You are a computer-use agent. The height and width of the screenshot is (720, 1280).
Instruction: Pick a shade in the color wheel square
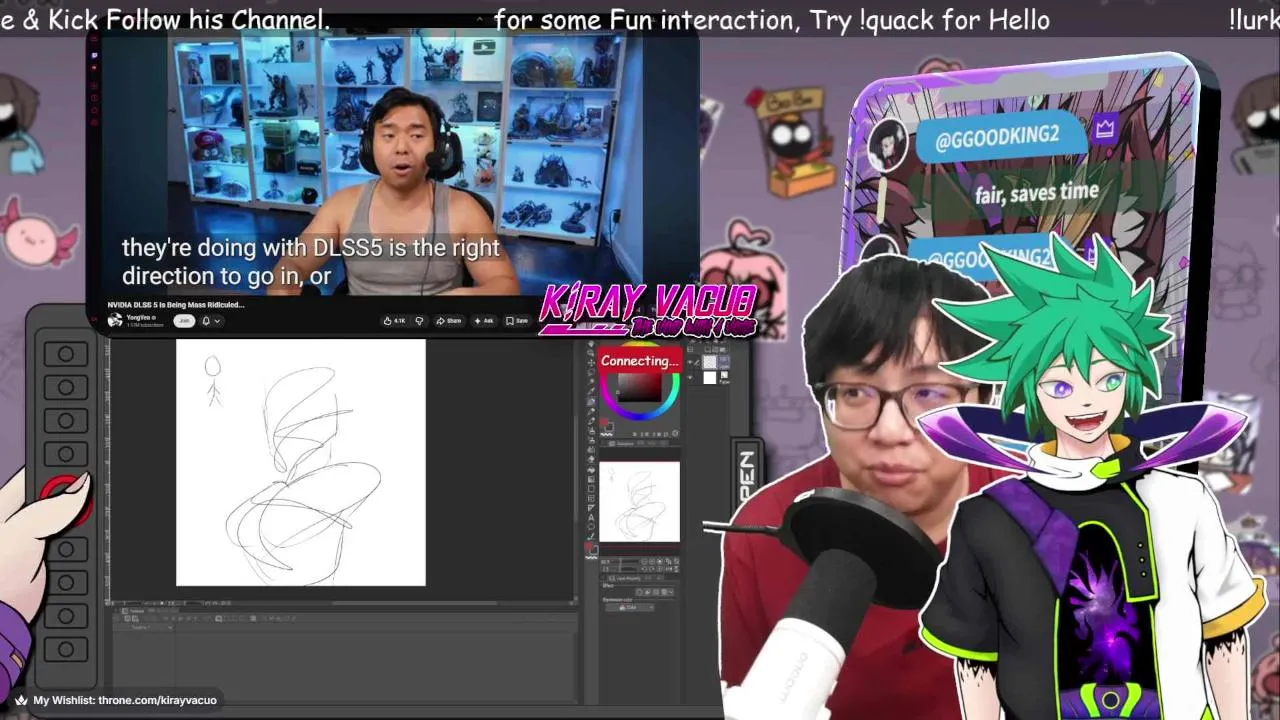click(x=639, y=389)
